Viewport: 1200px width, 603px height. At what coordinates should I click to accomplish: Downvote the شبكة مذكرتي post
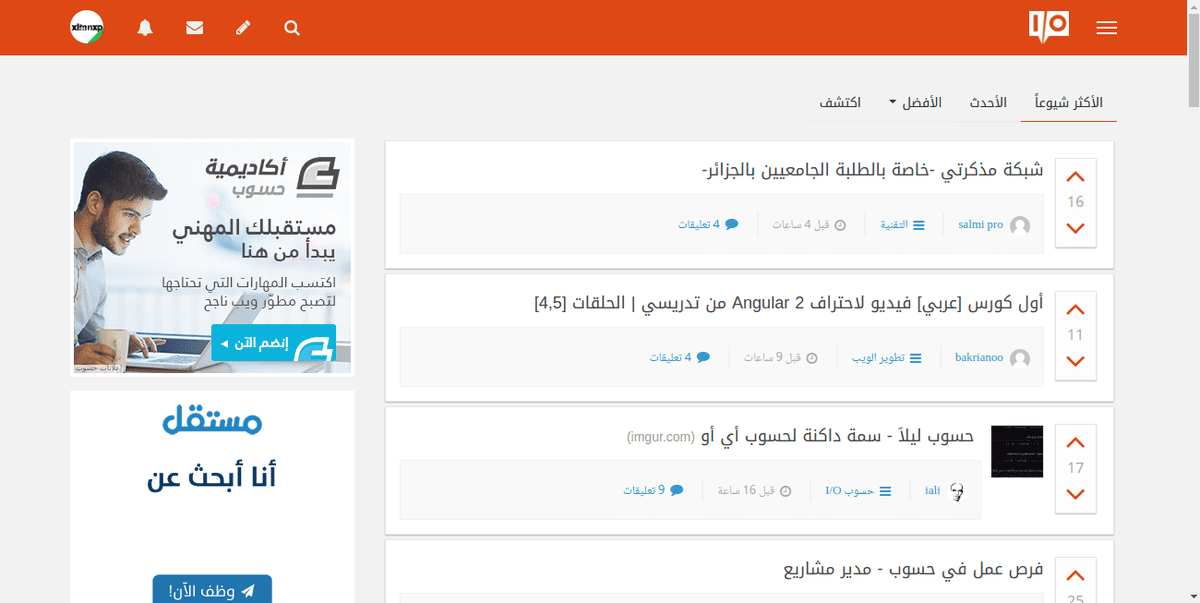(x=1076, y=228)
